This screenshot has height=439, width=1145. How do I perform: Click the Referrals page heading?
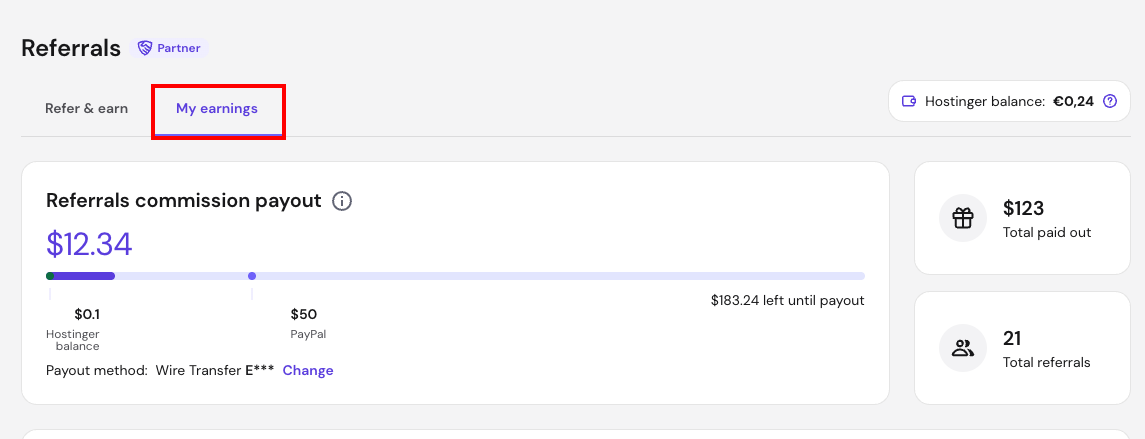tap(71, 48)
